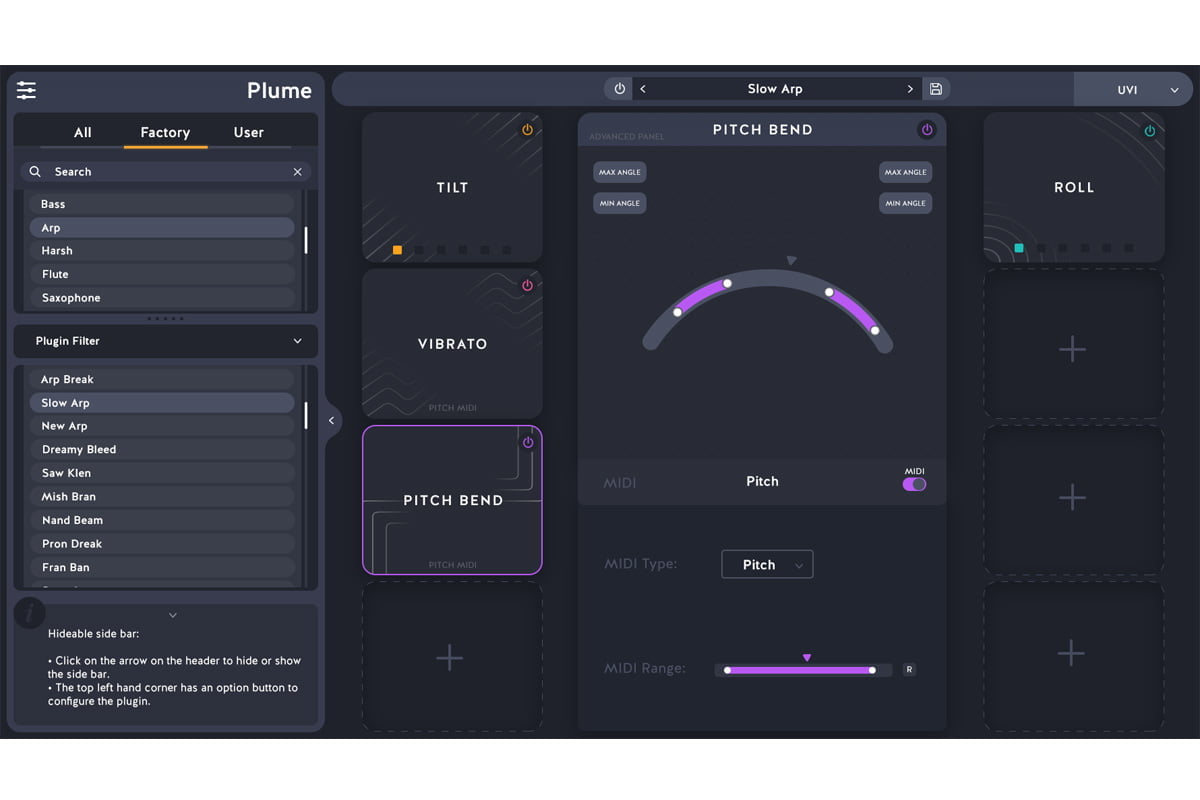Click the Search input field
The height and width of the screenshot is (800, 1200).
point(165,172)
